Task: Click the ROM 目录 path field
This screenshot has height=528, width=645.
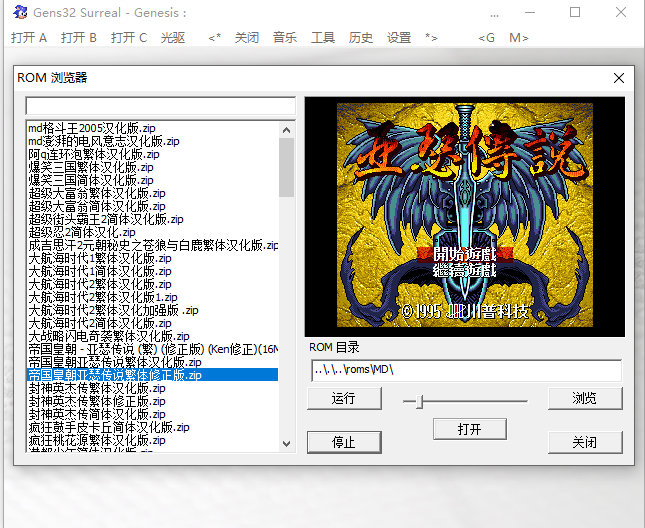Action: [465, 371]
